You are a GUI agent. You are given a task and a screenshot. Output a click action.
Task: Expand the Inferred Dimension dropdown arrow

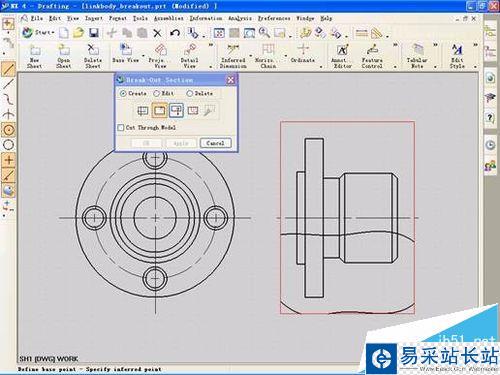[250, 56]
